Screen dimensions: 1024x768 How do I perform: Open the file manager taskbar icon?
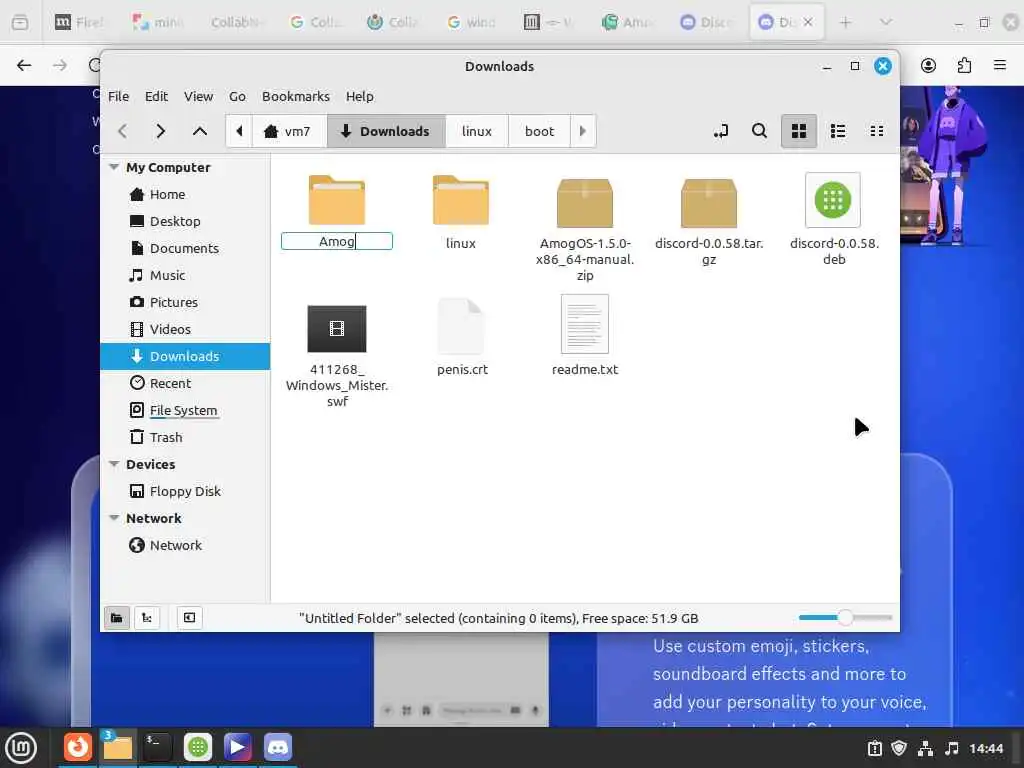coord(118,747)
